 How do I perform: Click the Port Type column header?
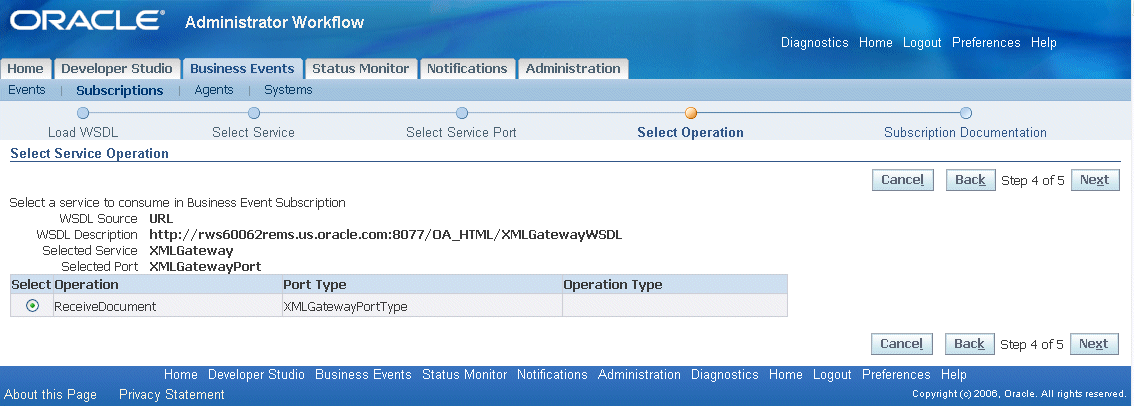coord(422,284)
